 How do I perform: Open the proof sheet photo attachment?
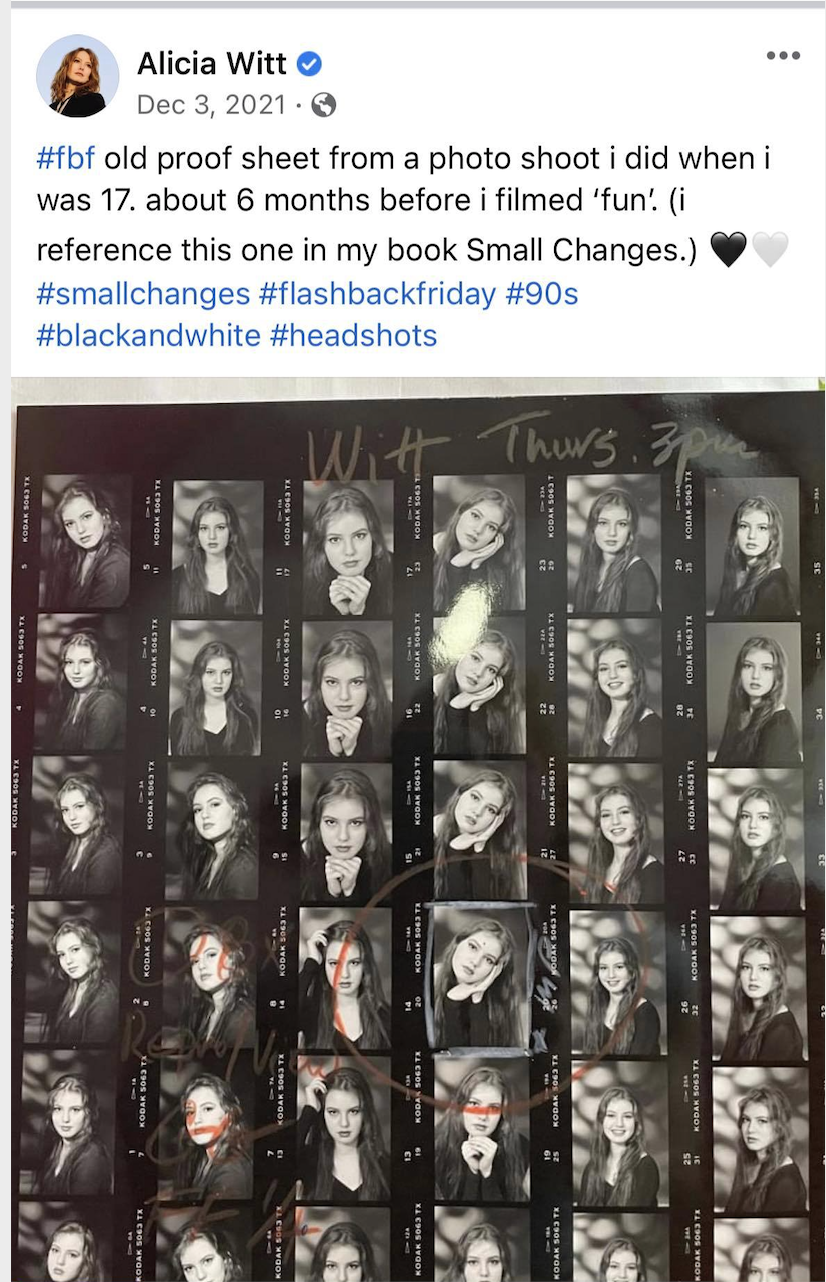point(418,830)
